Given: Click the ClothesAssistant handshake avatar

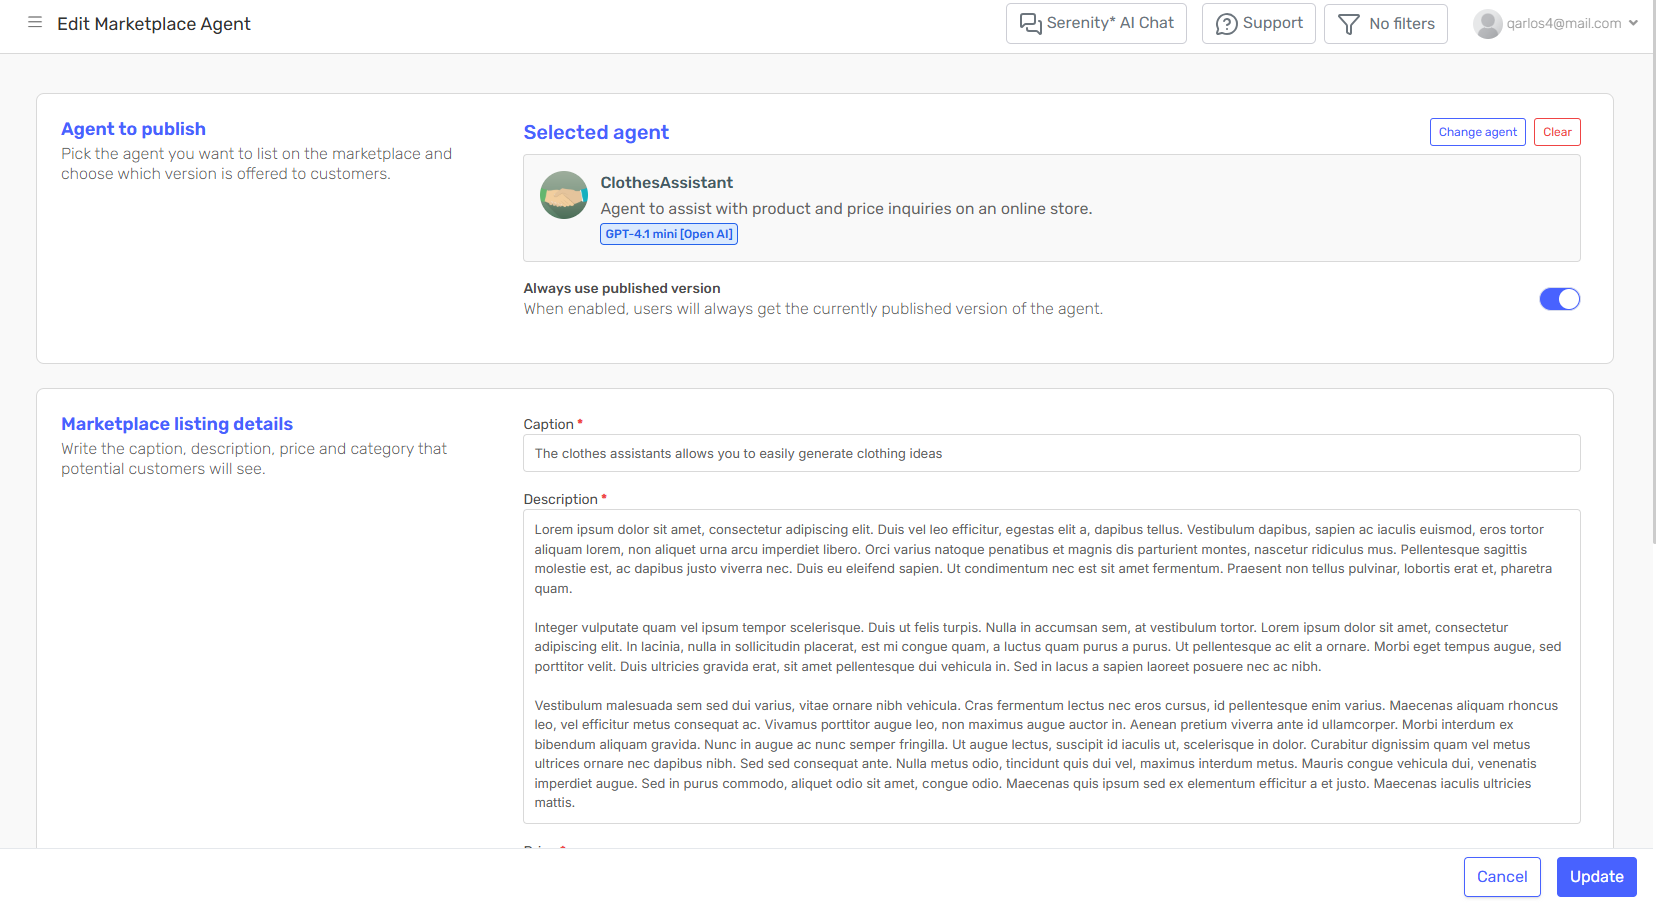Looking at the screenshot, I should click(564, 195).
